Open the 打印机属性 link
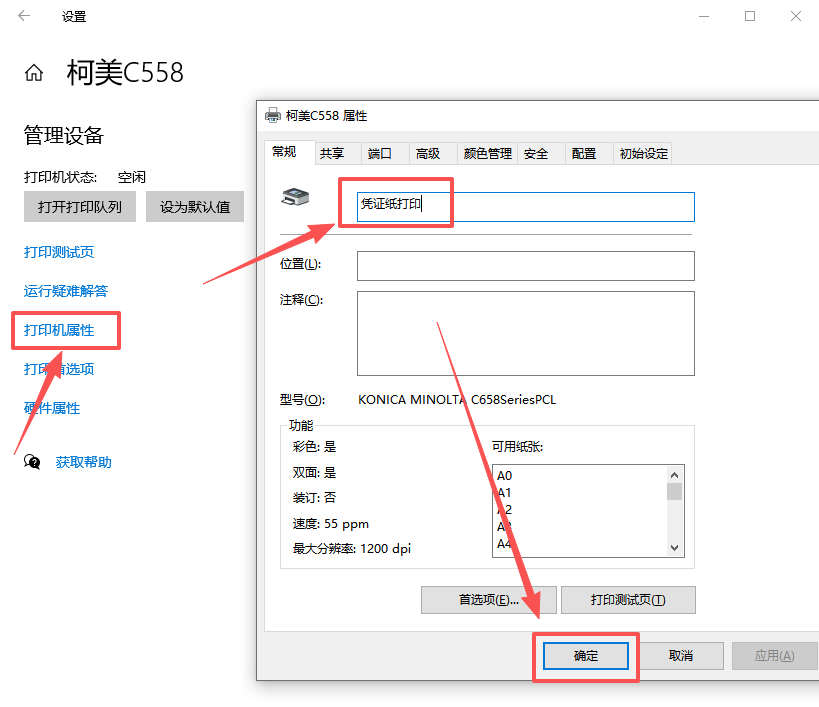Viewport: 819px width, 707px height. [59, 330]
